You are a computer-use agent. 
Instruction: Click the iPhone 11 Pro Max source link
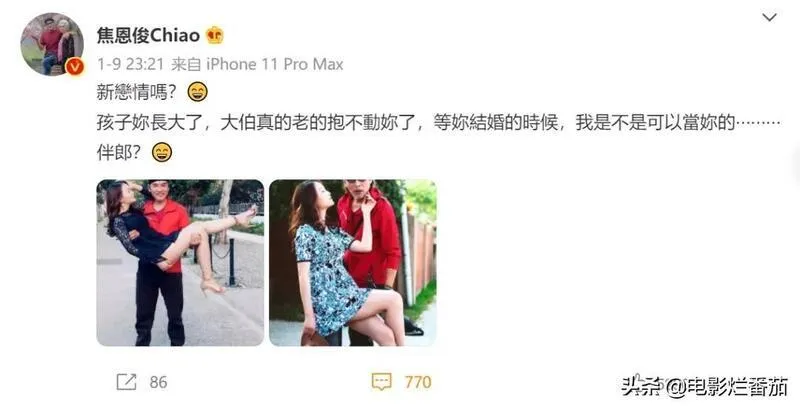(x=274, y=64)
